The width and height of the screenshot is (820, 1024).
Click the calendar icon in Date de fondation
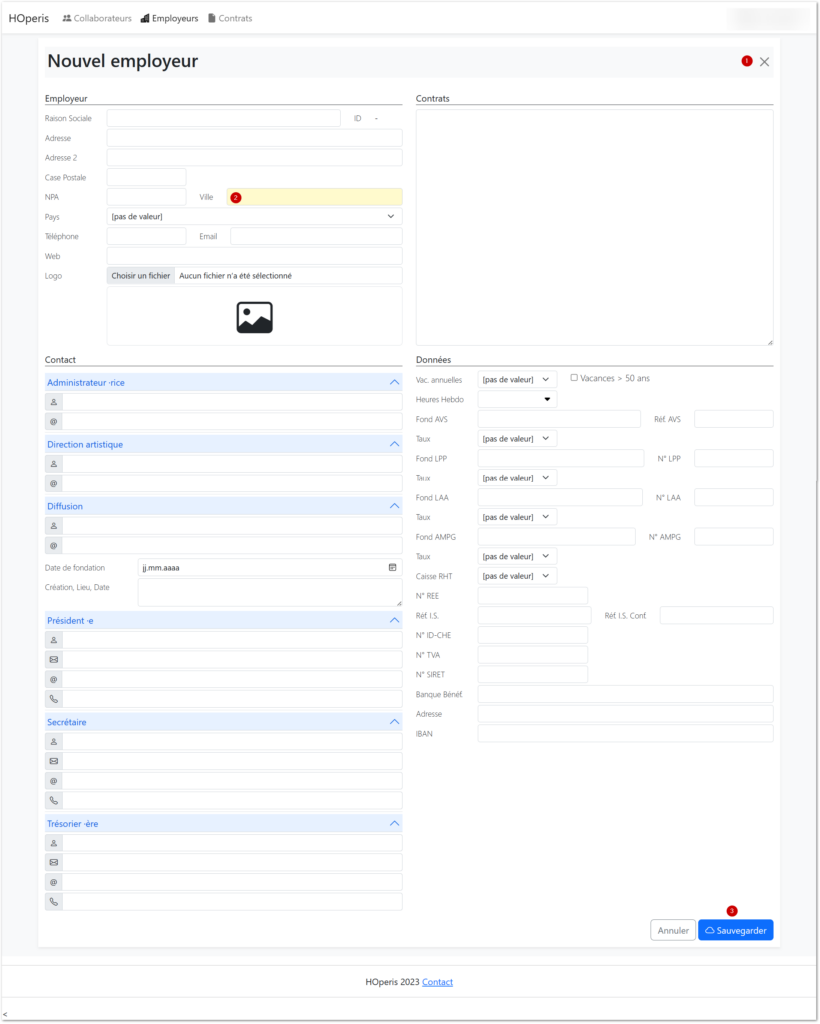pyautogui.click(x=392, y=567)
